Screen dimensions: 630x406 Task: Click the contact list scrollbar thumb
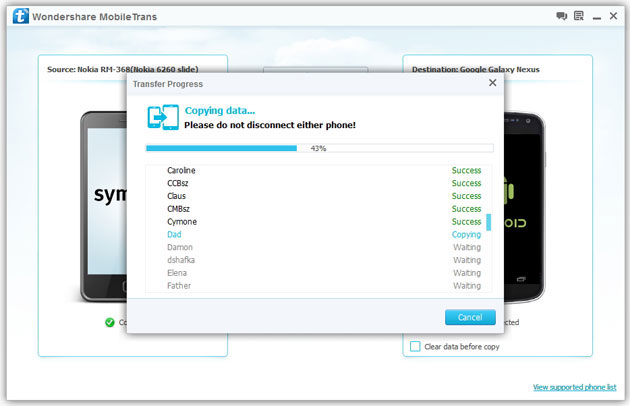click(x=489, y=222)
